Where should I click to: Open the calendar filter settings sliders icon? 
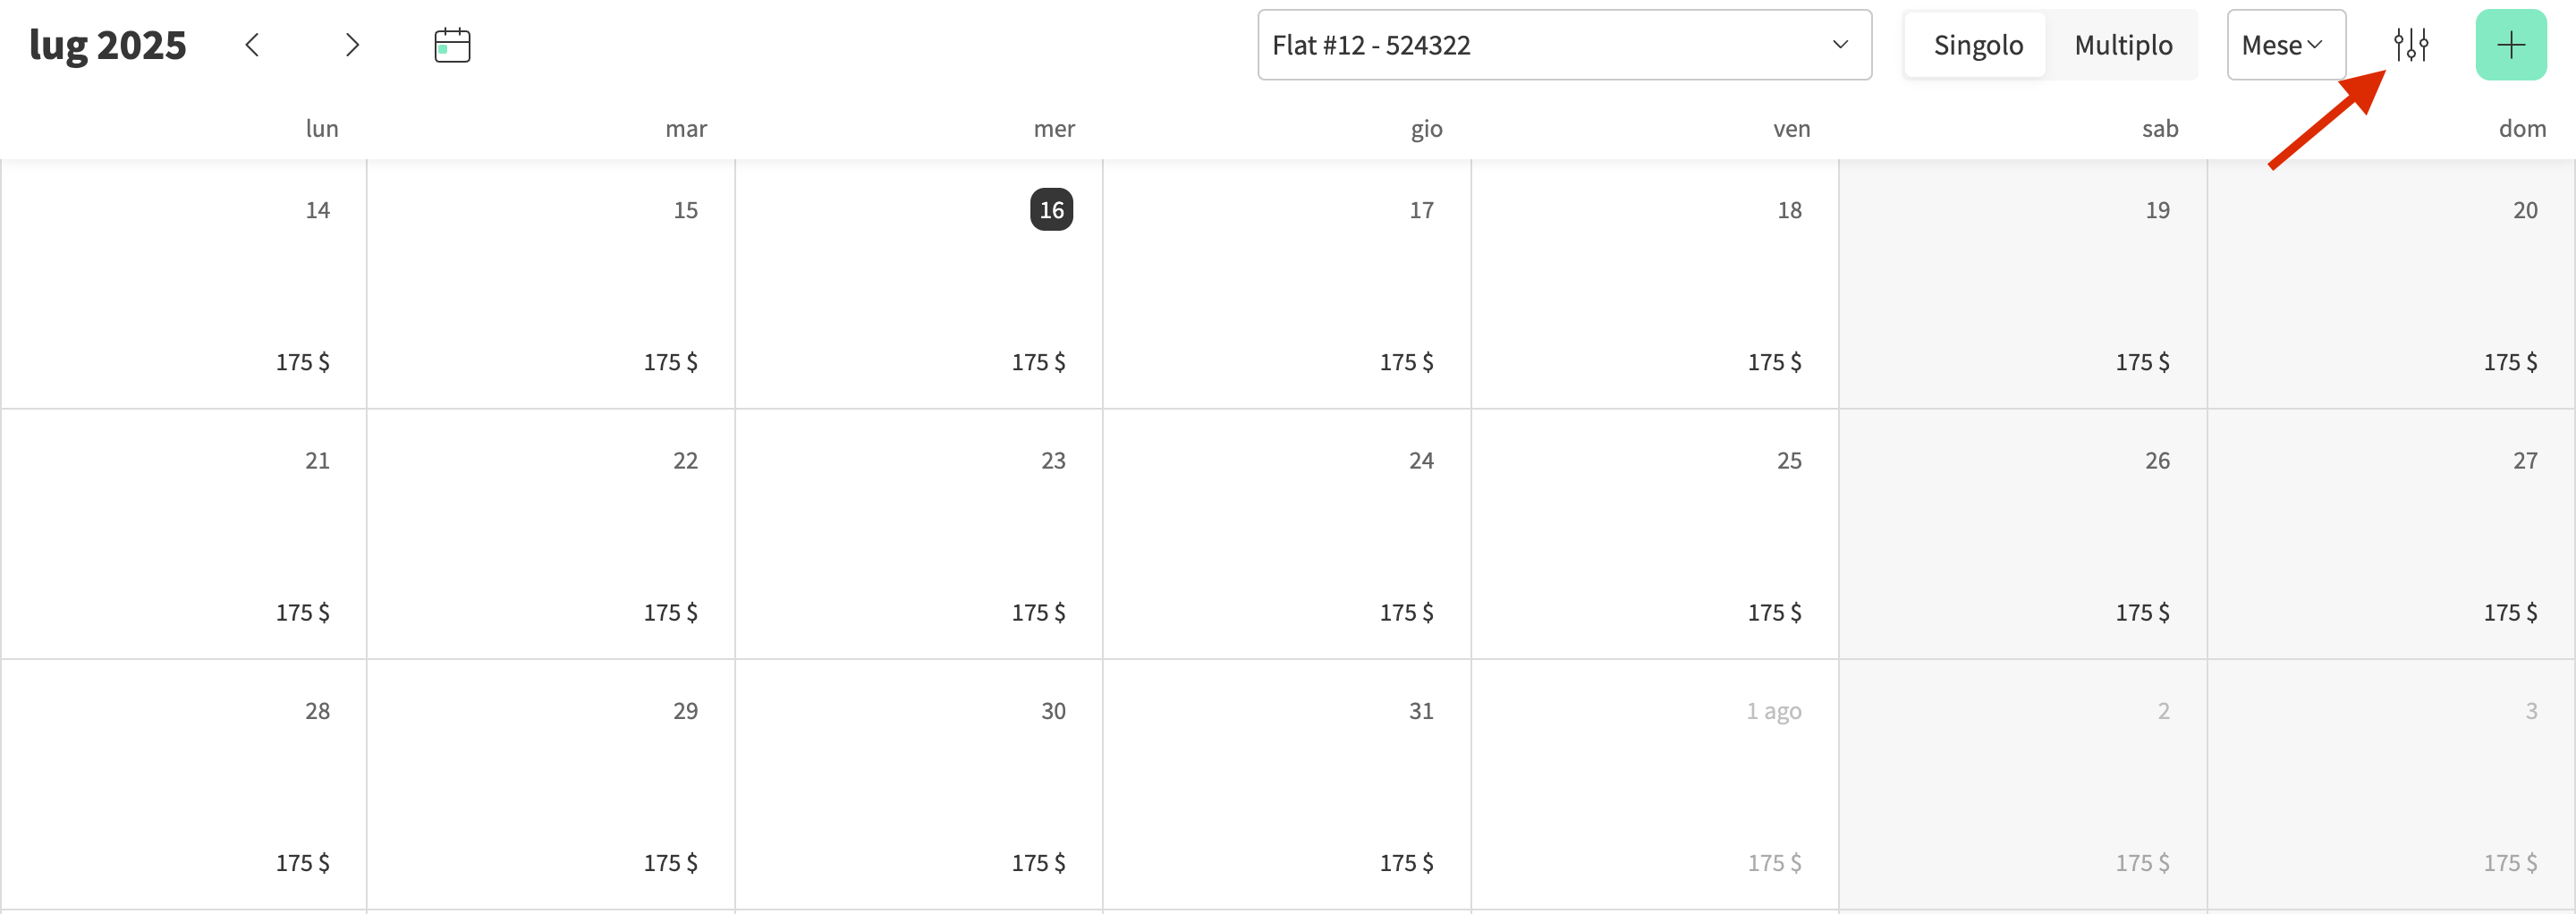(x=2410, y=45)
